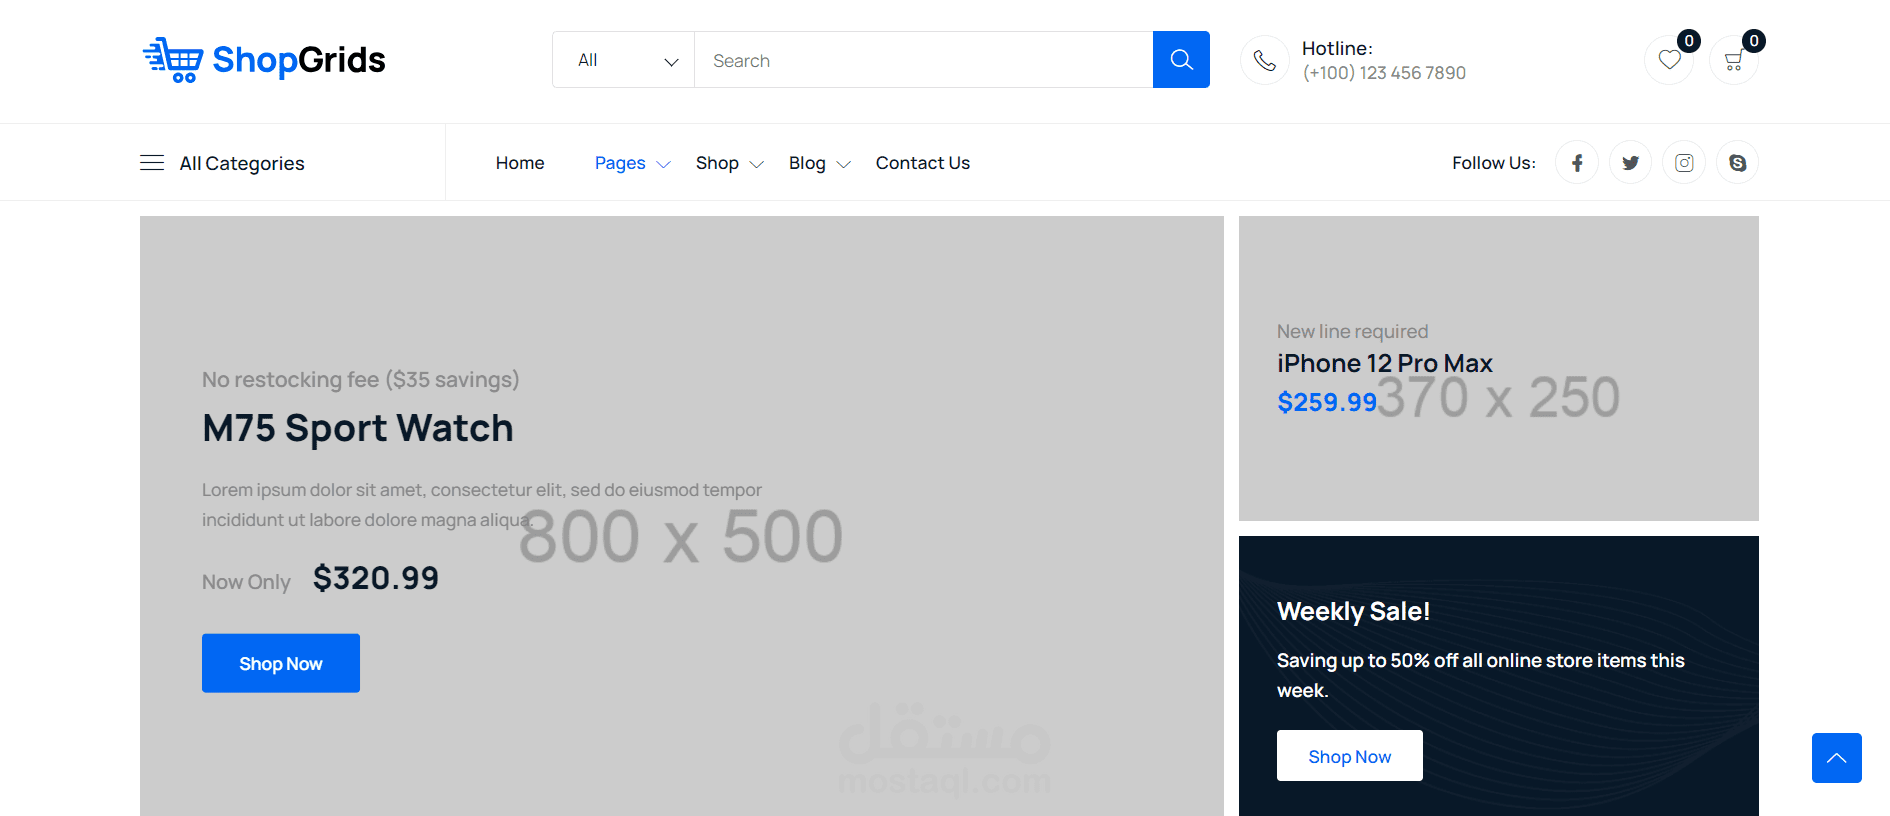Go to the Home menu item
Image resolution: width=1890 pixels, height=816 pixels.
tap(520, 163)
